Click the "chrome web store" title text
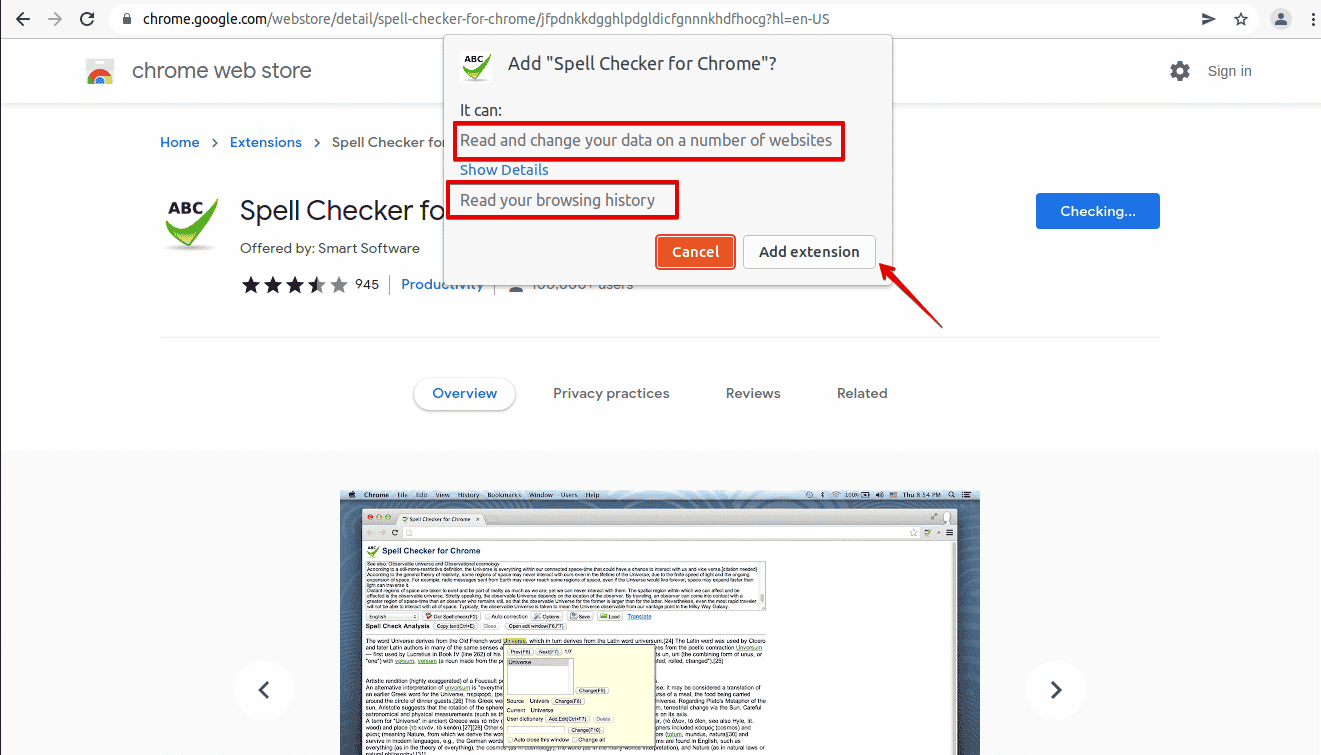This screenshot has width=1321, height=755. coord(222,71)
